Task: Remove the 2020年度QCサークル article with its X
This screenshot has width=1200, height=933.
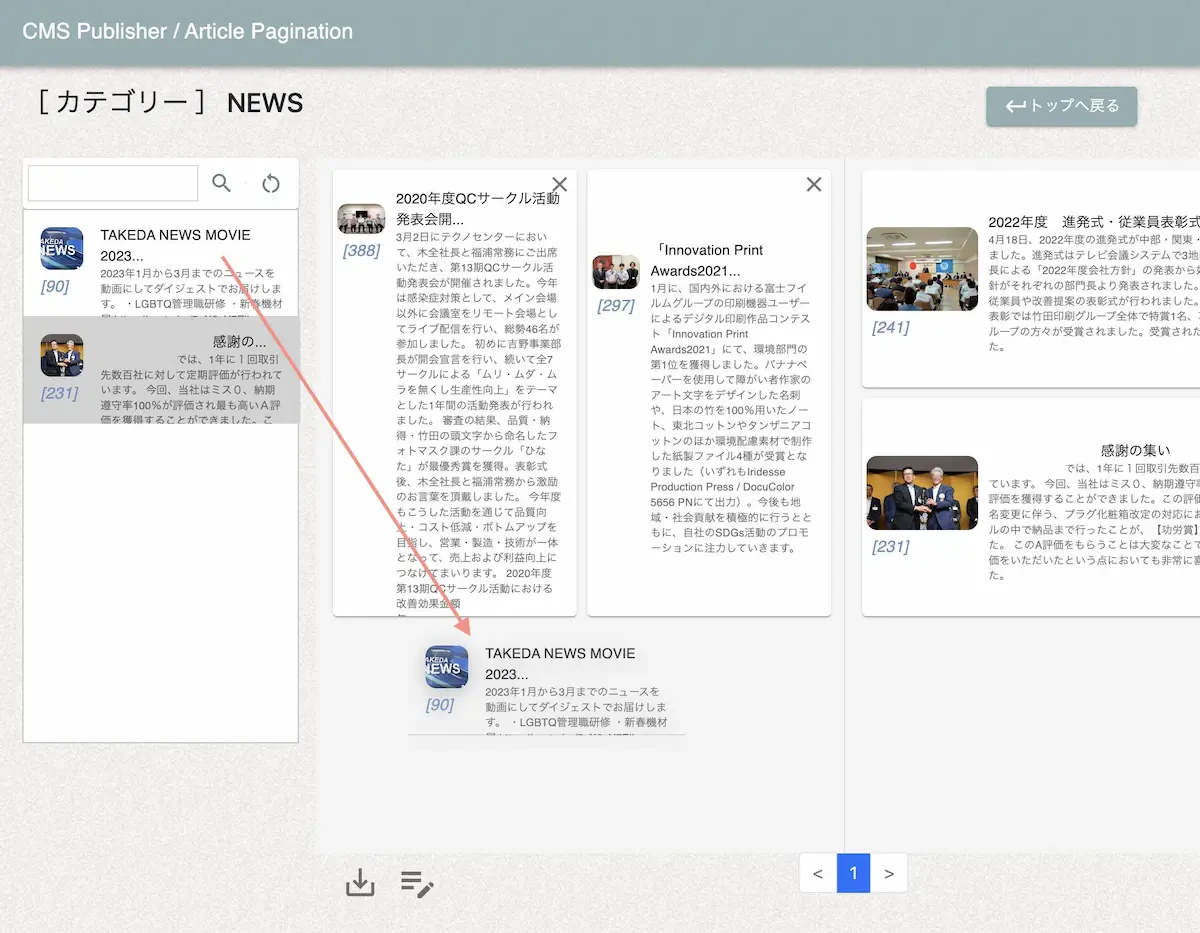Action: 559,184
